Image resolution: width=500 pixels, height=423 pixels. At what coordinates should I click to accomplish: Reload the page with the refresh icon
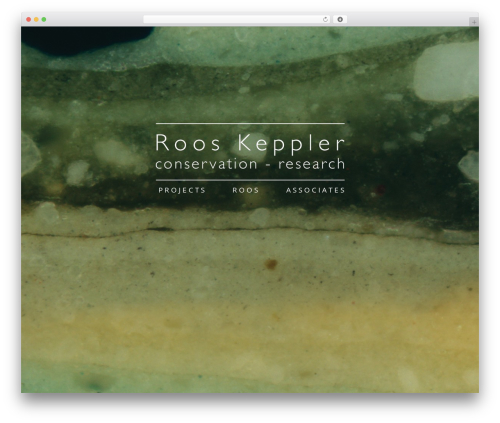point(325,20)
